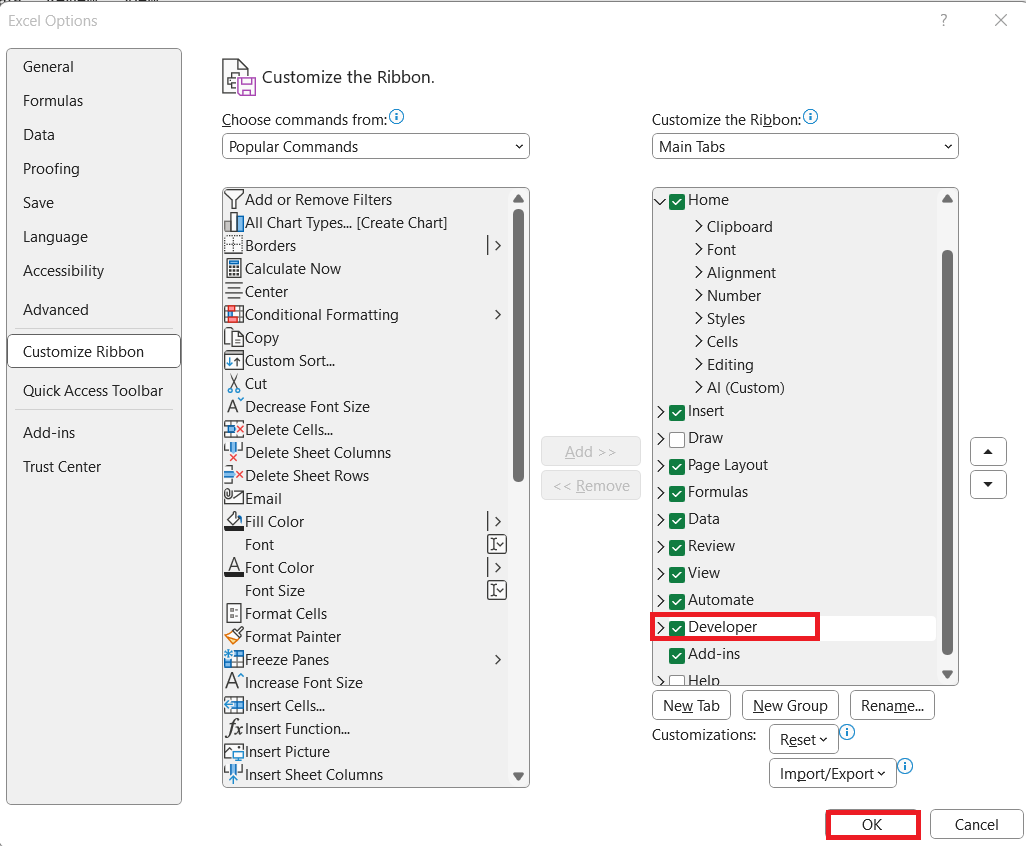Click the Email envelope icon

pyautogui.click(x=234, y=497)
